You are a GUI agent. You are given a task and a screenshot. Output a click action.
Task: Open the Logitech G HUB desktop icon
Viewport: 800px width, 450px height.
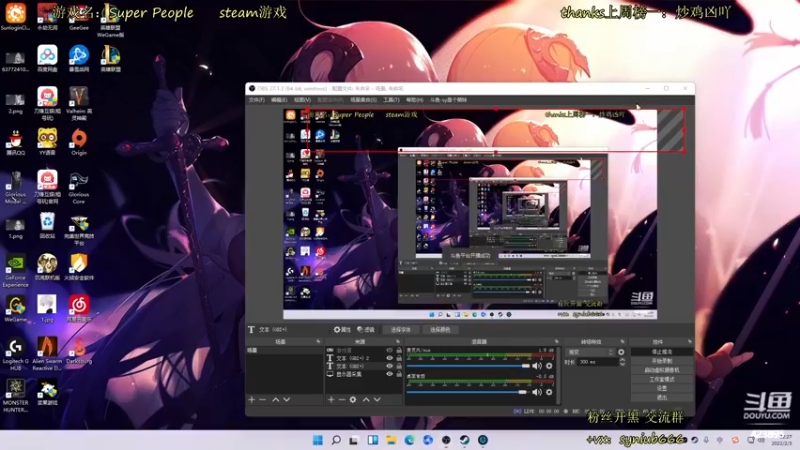coord(15,353)
